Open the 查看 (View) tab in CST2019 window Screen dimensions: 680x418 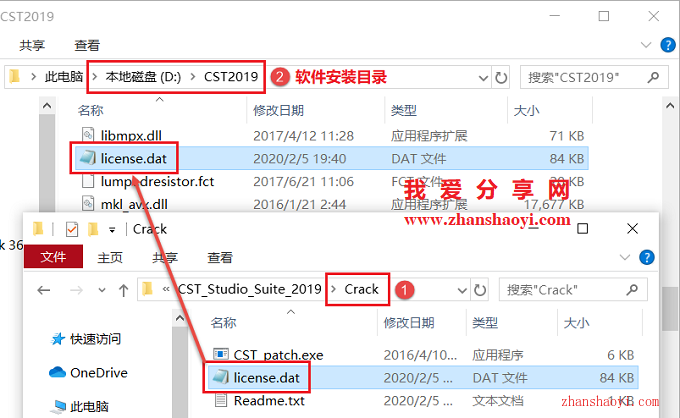[87, 45]
